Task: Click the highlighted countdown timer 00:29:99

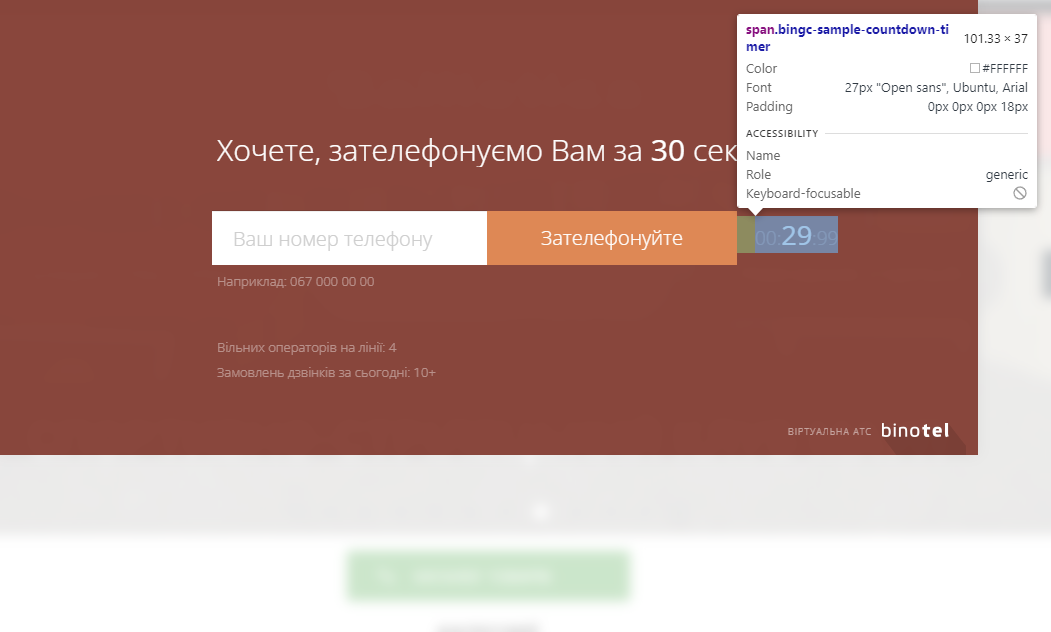Action: click(796, 236)
